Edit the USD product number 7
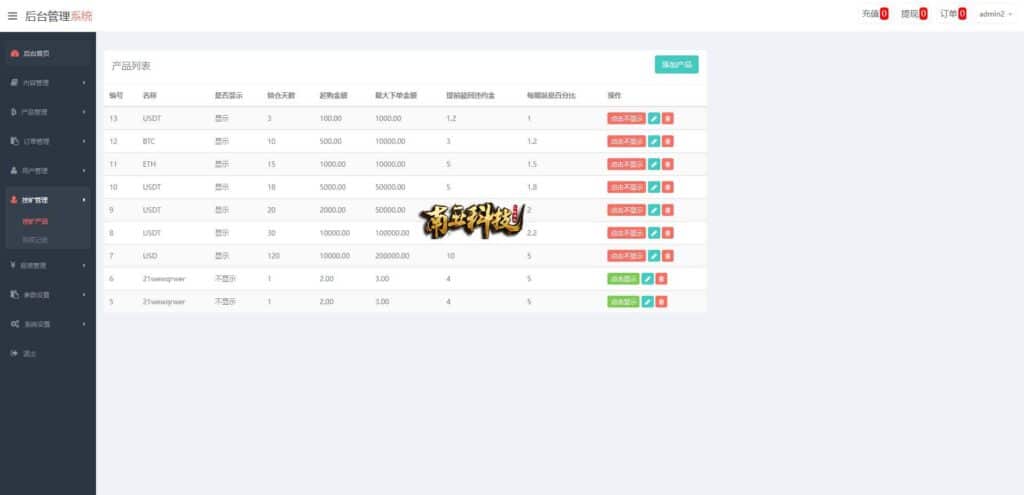Image resolution: width=1024 pixels, height=495 pixels. pos(654,255)
